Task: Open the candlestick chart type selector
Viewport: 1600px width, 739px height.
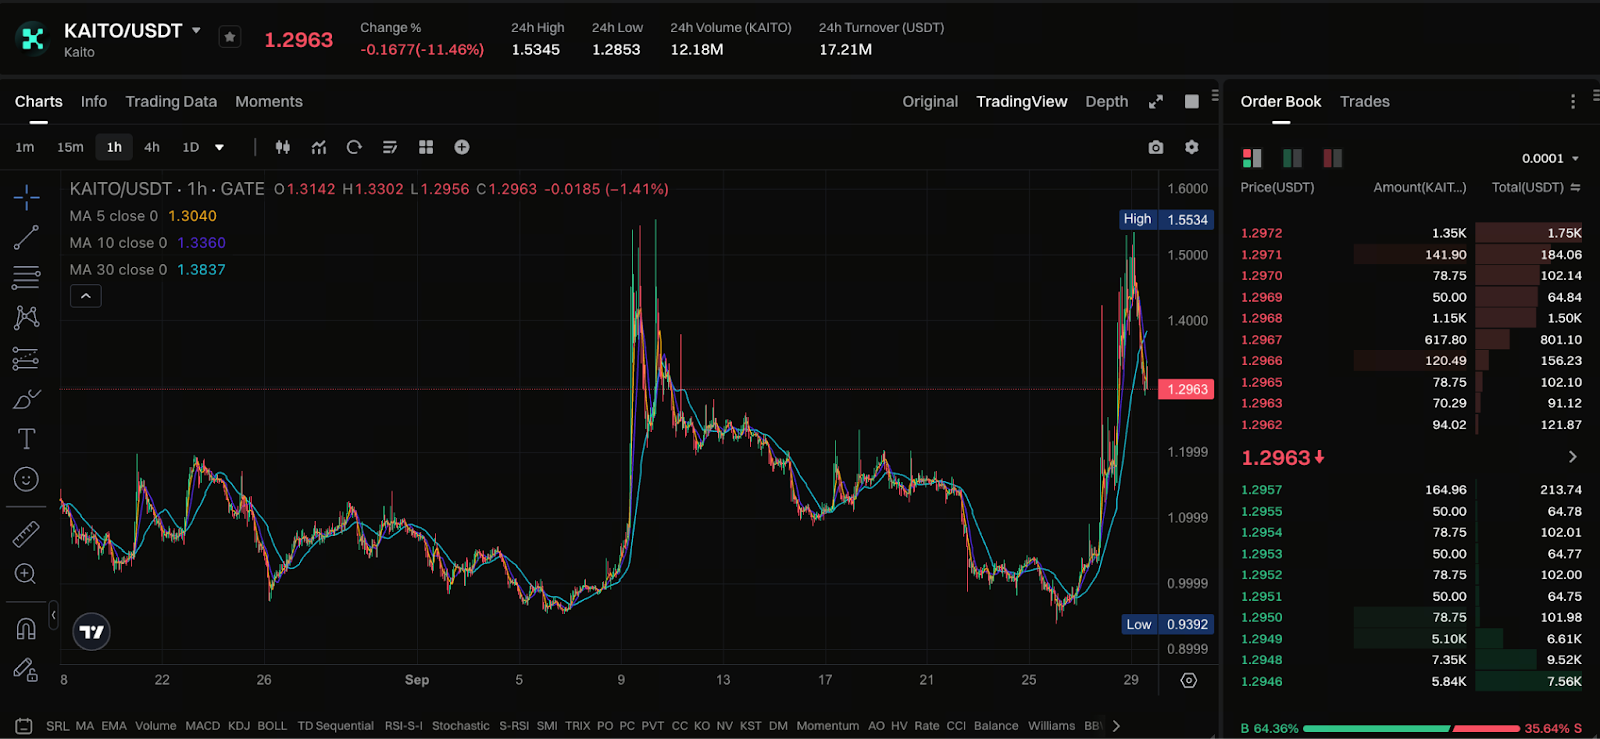Action: click(x=283, y=147)
